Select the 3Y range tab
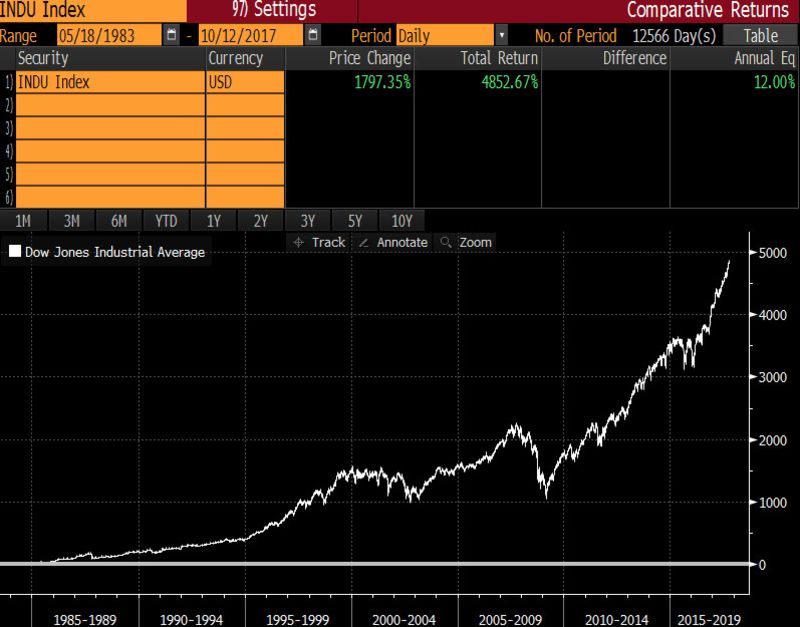The width and height of the screenshot is (800, 627). [308, 221]
